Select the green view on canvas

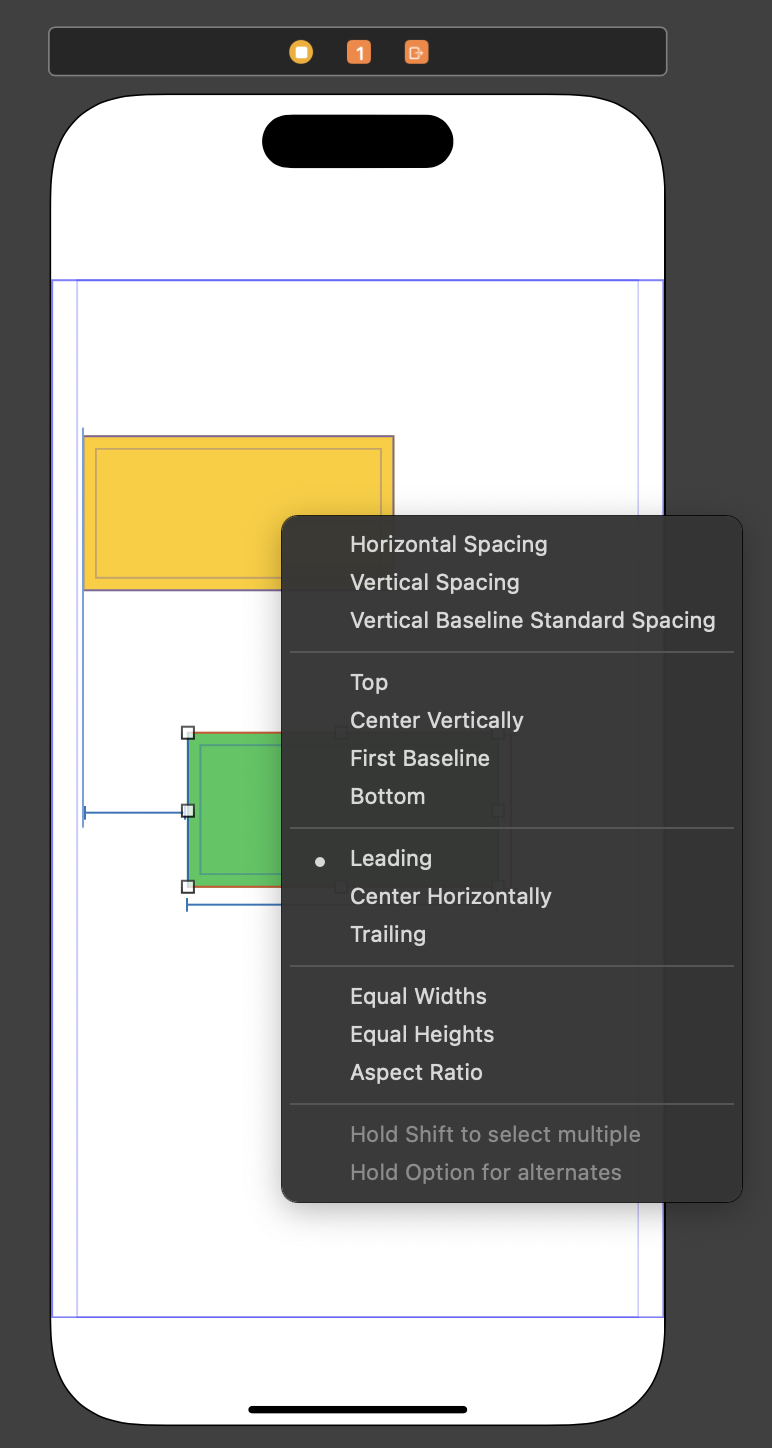(x=235, y=809)
